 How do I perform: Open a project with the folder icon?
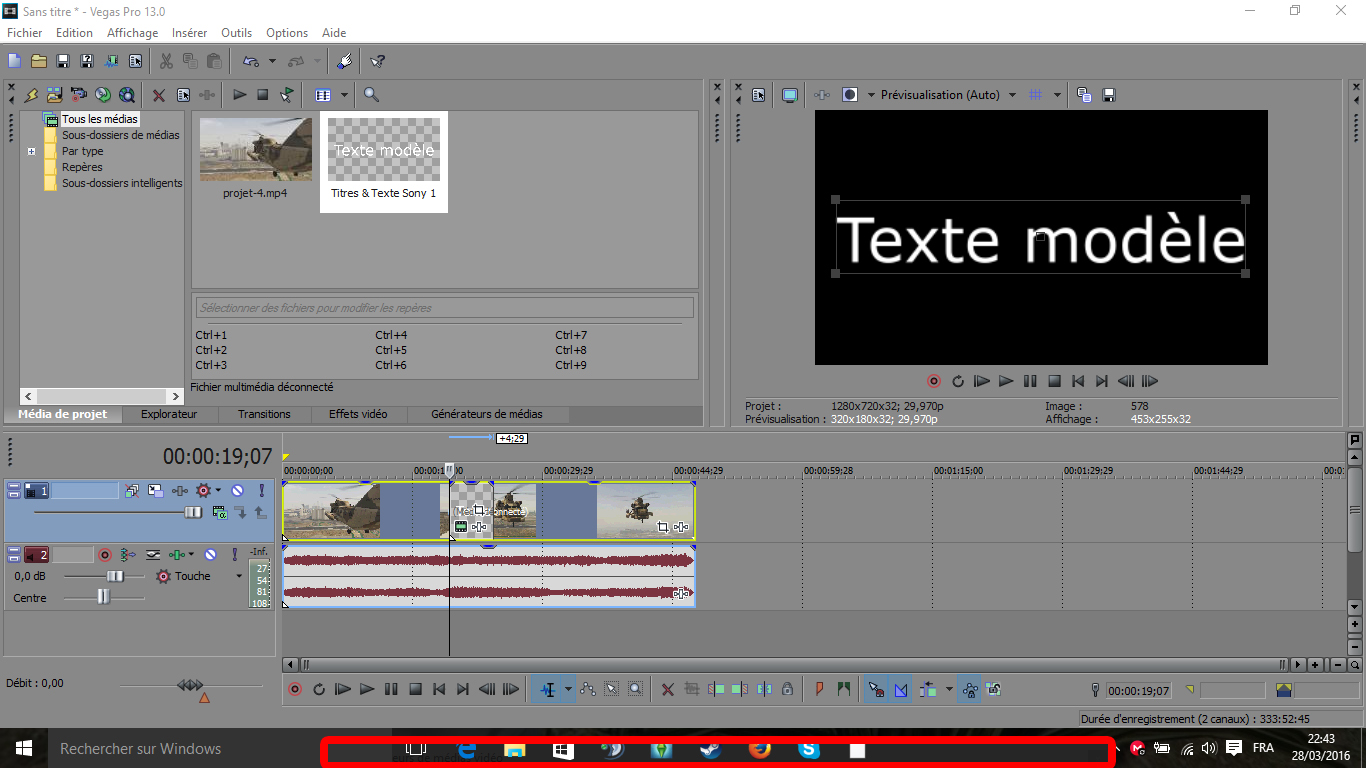click(x=39, y=61)
